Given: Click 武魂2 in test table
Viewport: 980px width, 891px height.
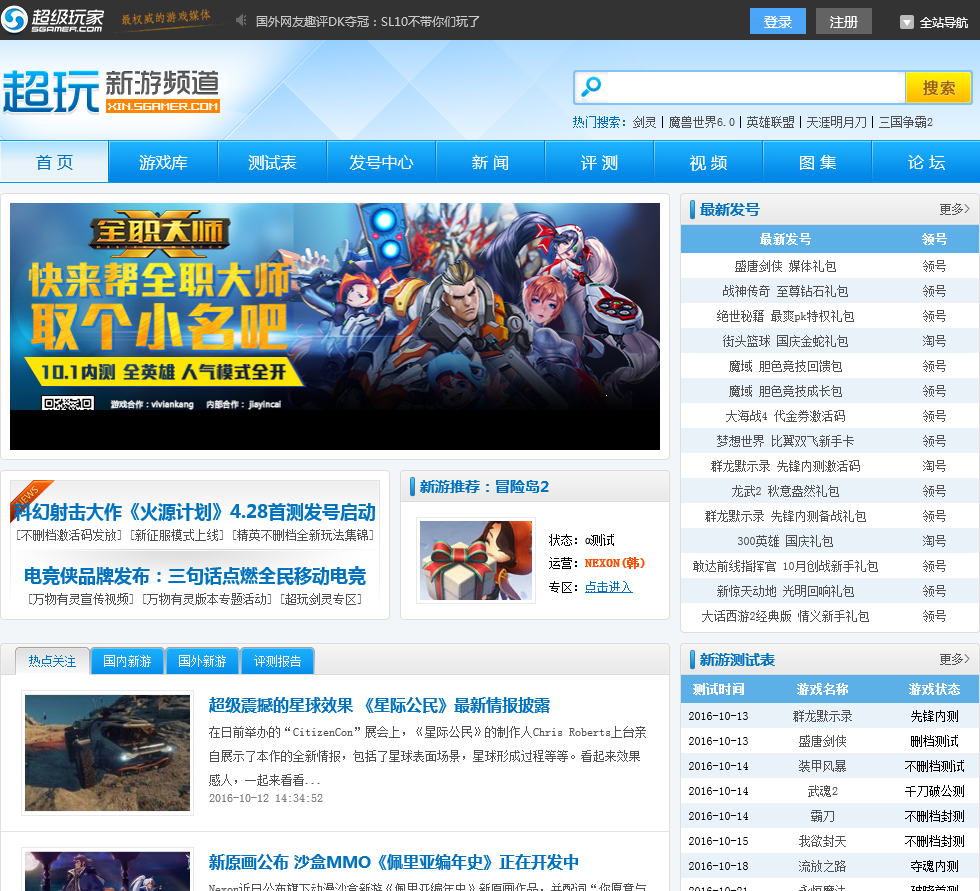Looking at the screenshot, I should [x=822, y=791].
